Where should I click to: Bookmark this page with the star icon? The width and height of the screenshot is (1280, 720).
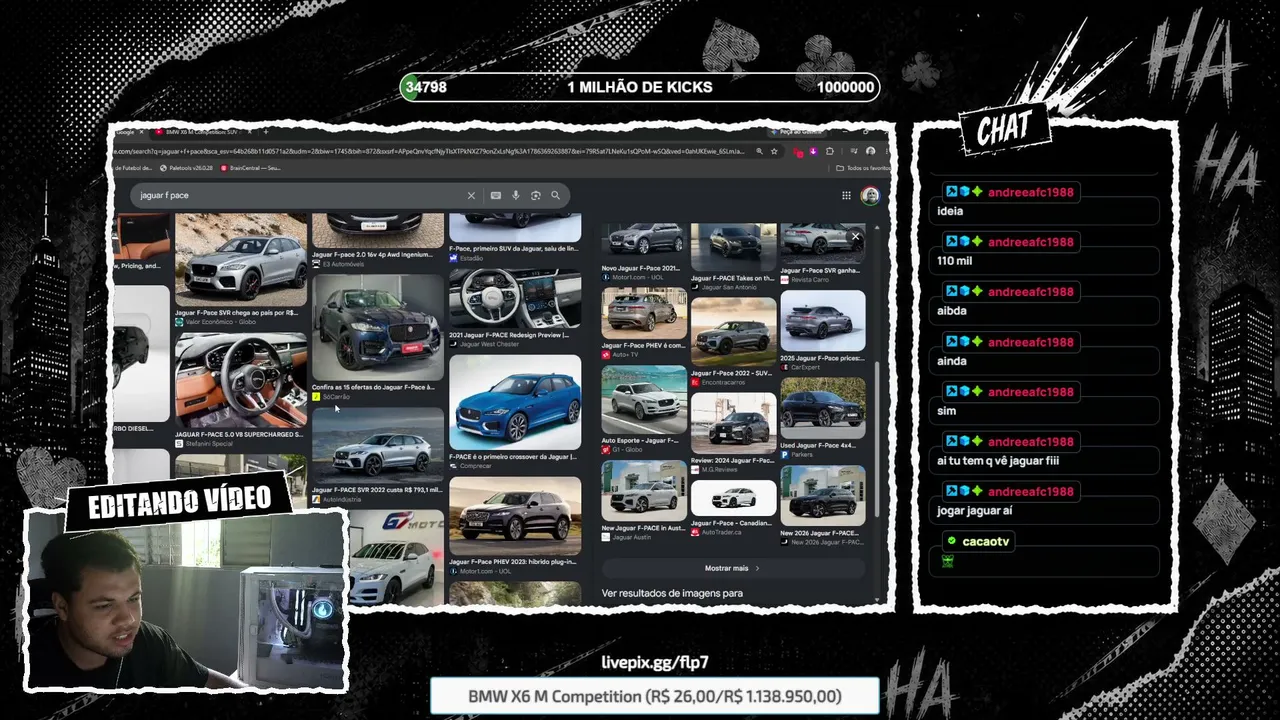[x=775, y=152]
